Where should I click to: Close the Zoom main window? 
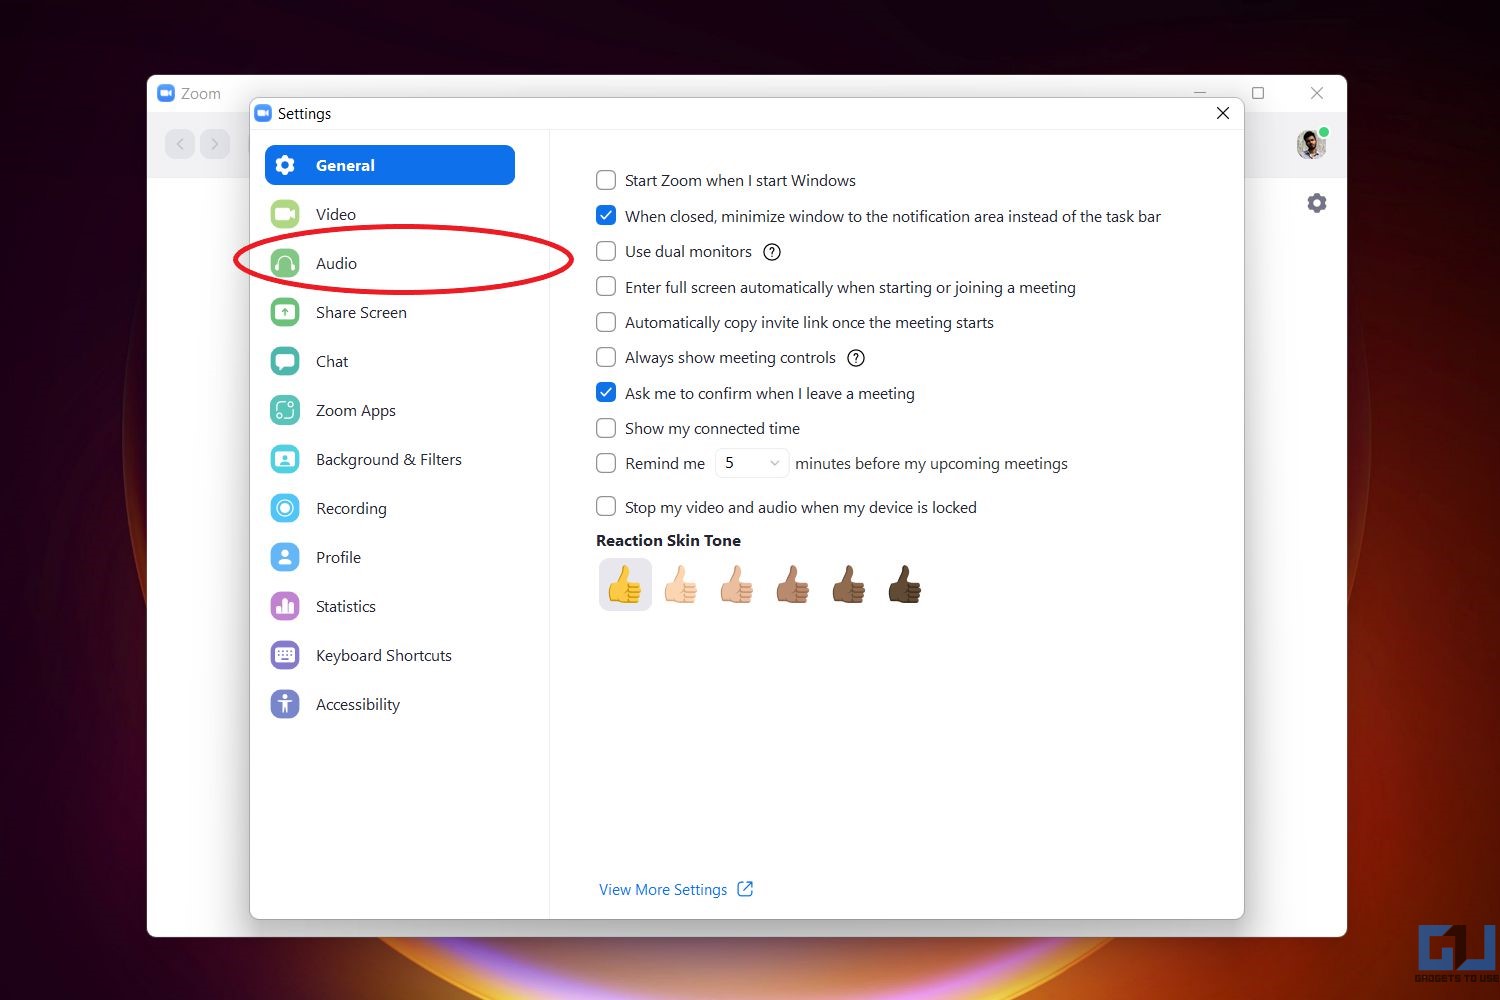click(x=1317, y=93)
